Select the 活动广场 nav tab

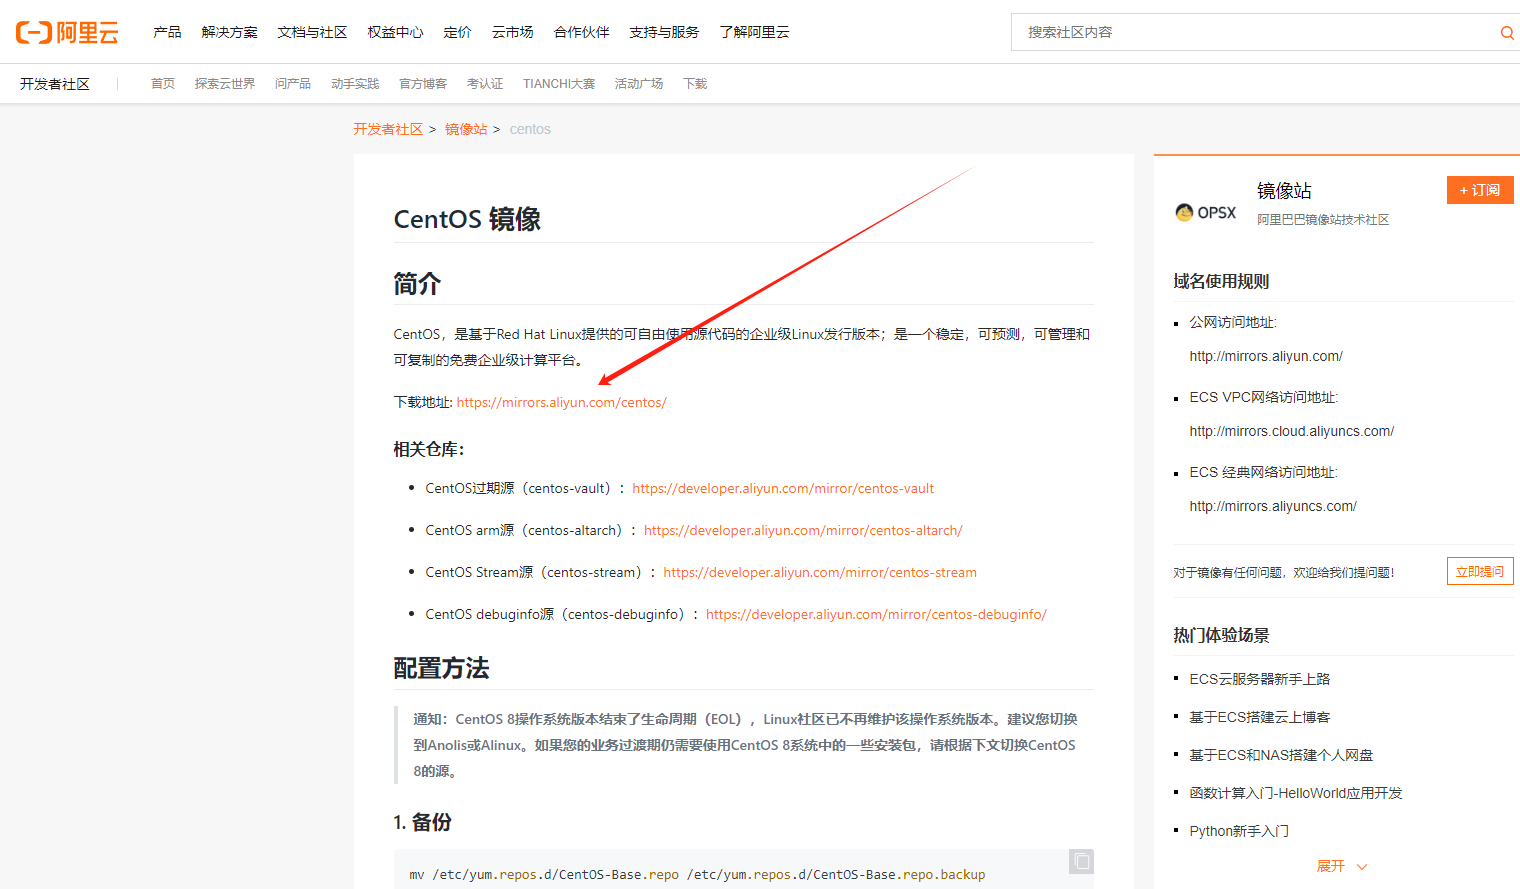coord(639,84)
